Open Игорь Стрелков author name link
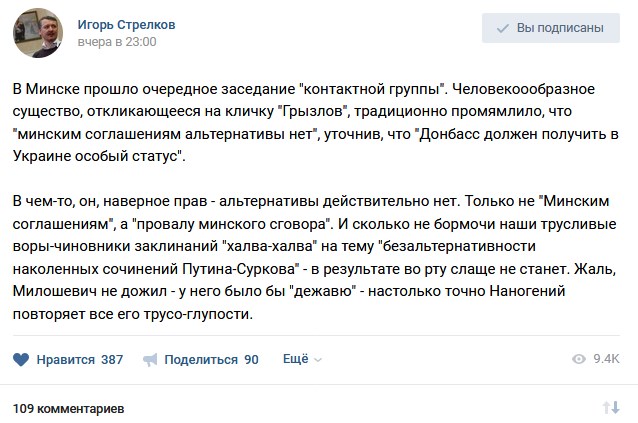Image resolution: width=638 pixels, height=423 pixels. coord(127,25)
